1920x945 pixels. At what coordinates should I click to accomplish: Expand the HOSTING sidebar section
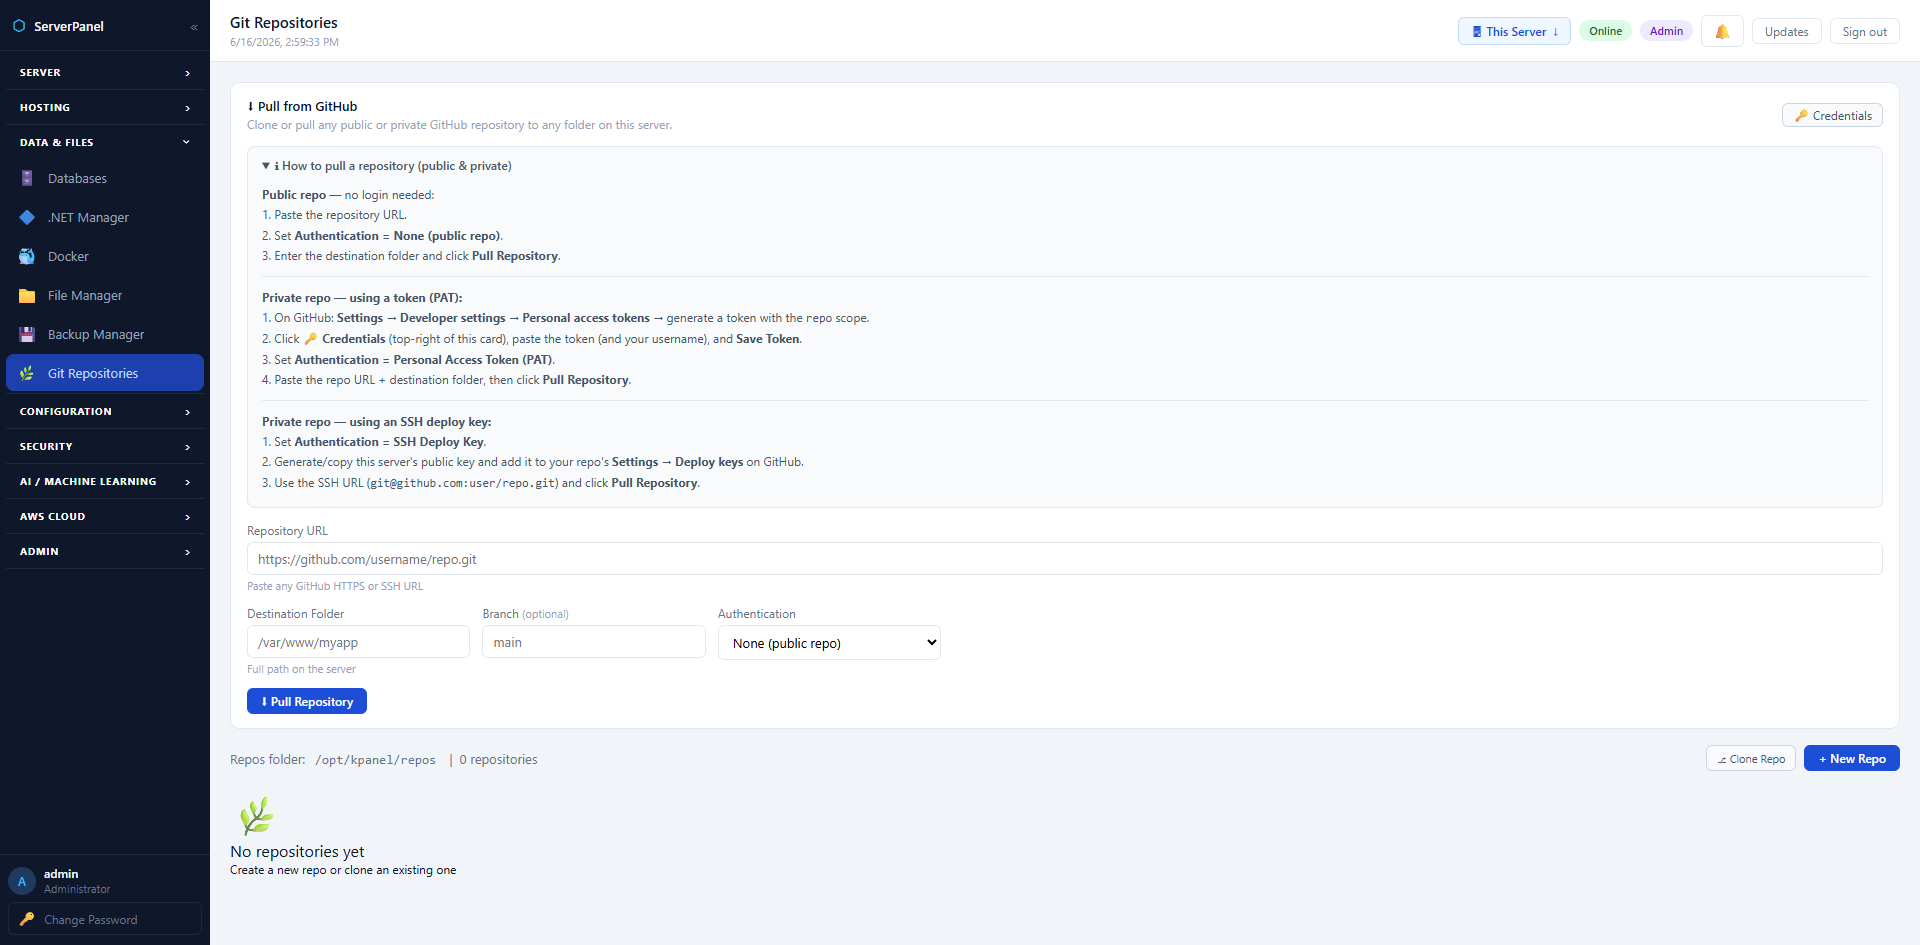tap(105, 107)
